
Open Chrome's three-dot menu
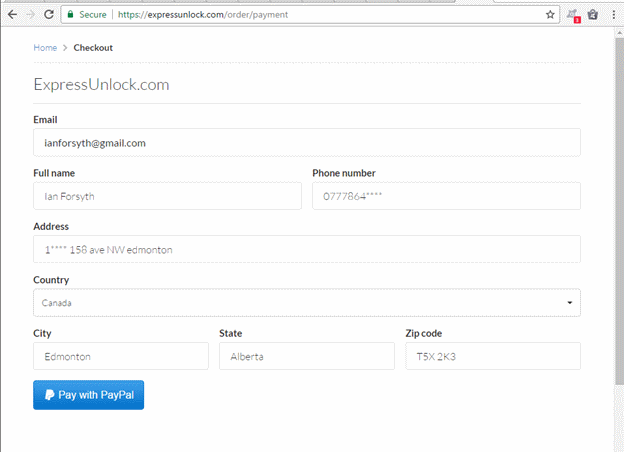(x=613, y=15)
